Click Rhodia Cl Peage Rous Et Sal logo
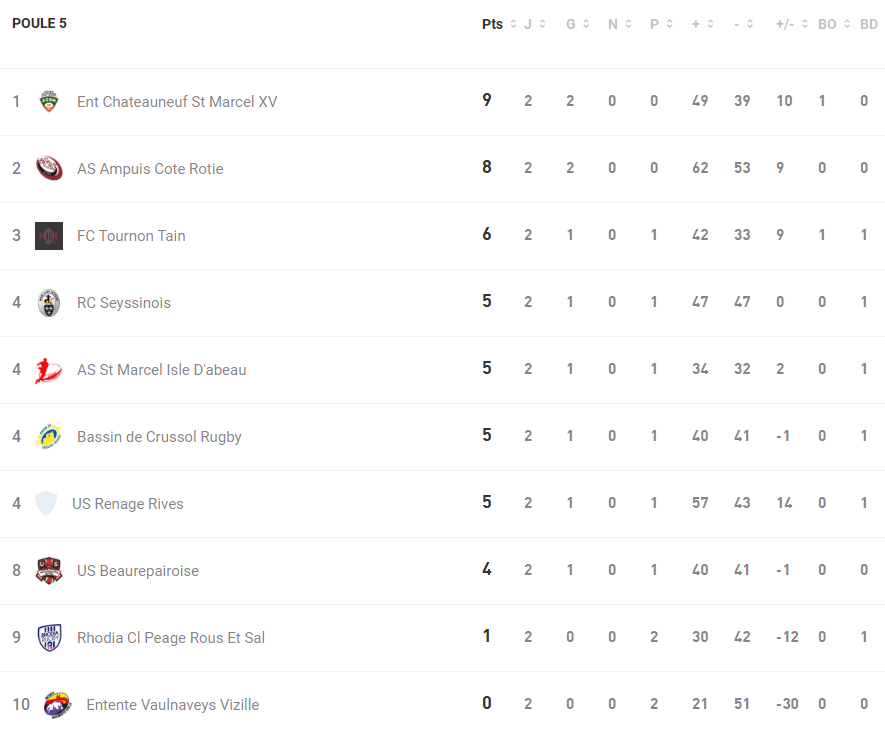This screenshot has width=885, height=734. tap(49, 638)
